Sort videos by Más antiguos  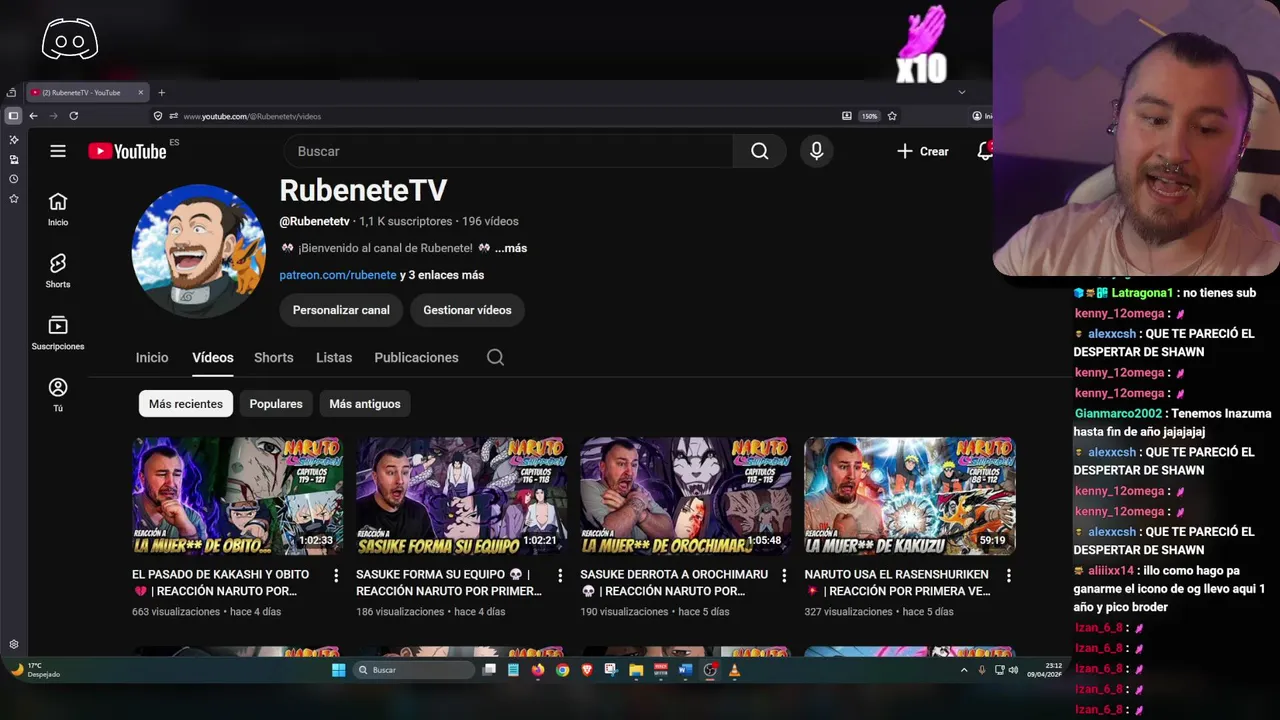(365, 404)
